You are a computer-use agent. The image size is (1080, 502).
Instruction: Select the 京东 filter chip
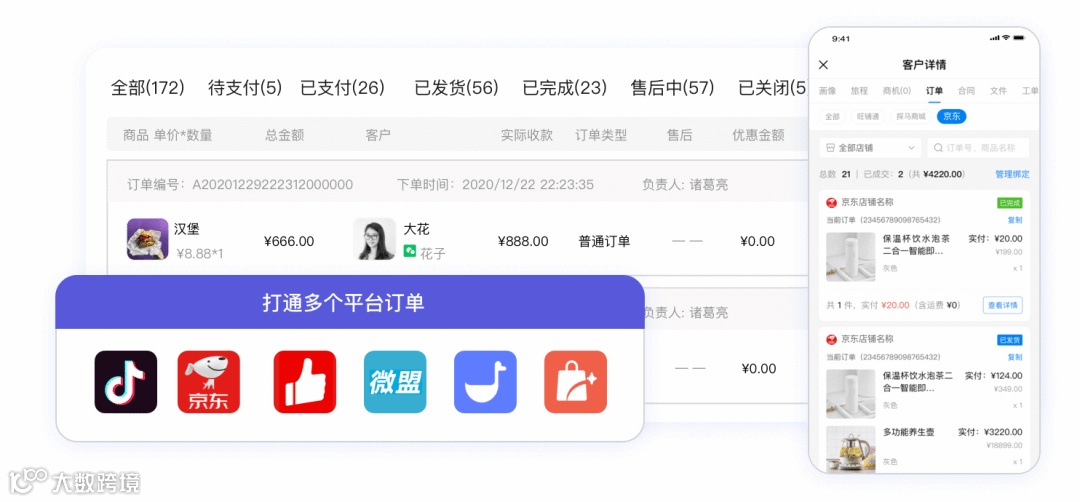(x=951, y=116)
